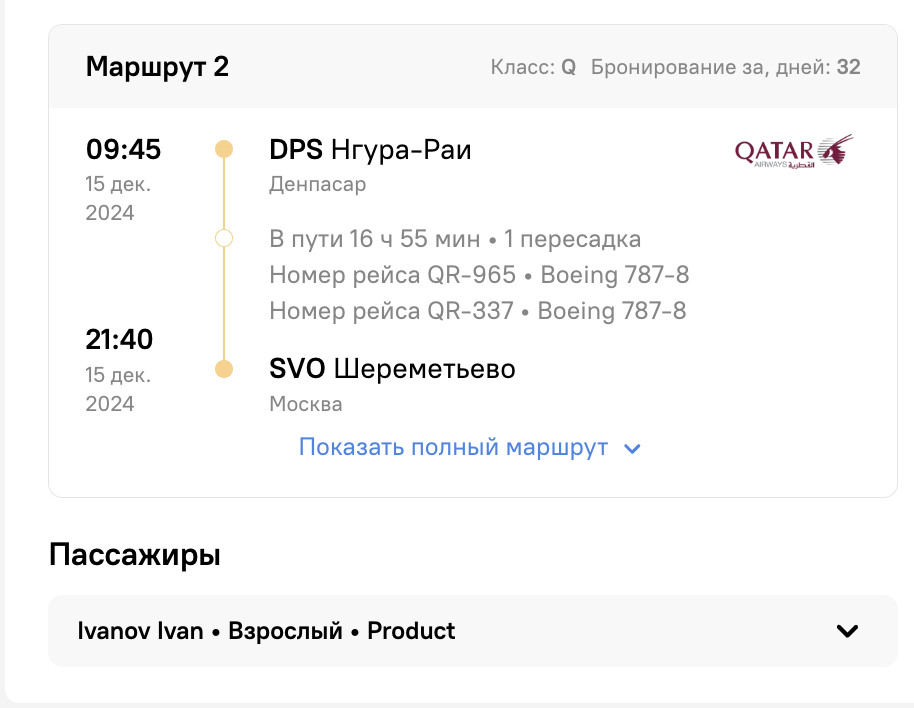Click the hollow transfer stop marker
This screenshot has height=708, width=914.
224,238
